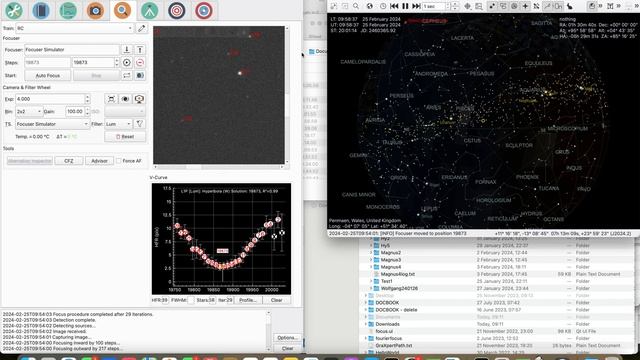The width and height of the screenshot is (640, 360).
Task: Open the Mount tripod tab
Action: (150, 10)
